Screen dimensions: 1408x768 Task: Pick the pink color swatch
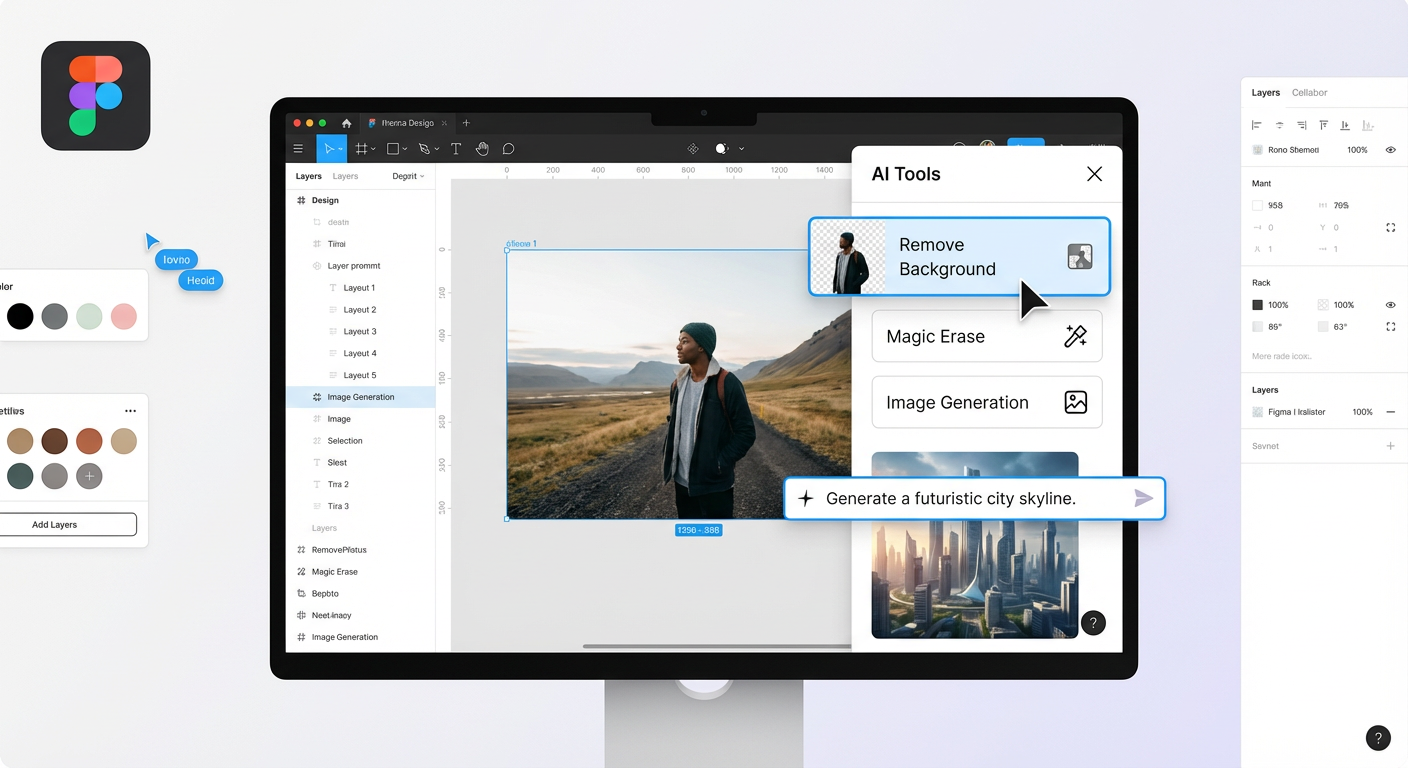123,317
